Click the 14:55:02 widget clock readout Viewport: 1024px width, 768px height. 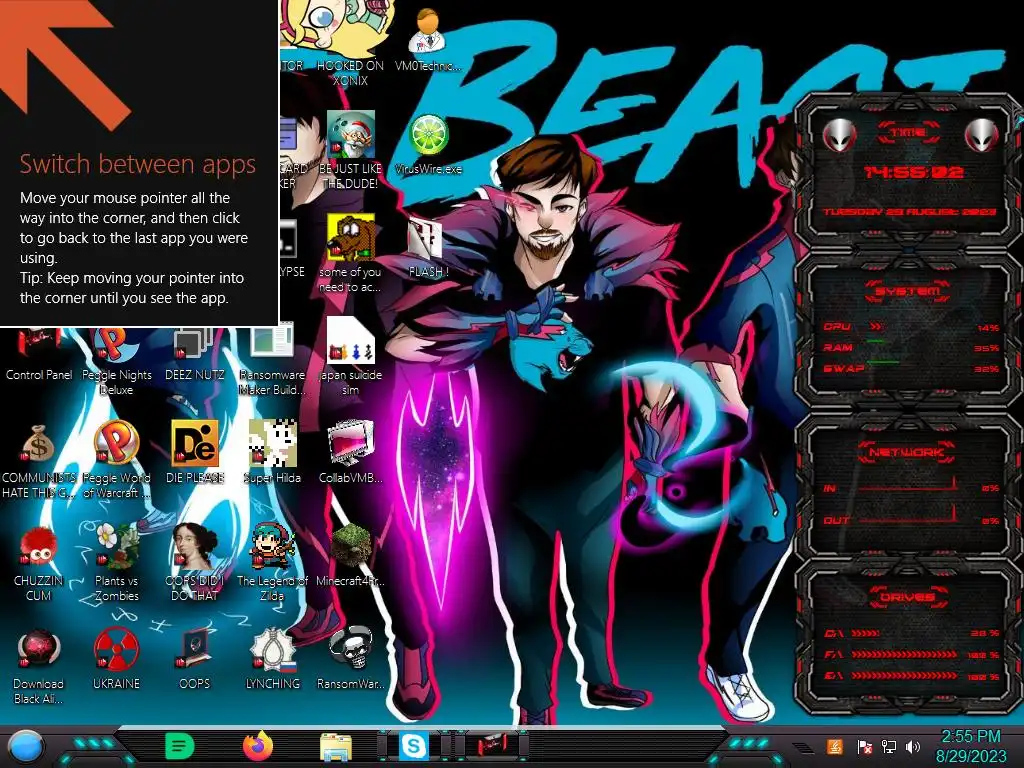coord(914,172)
